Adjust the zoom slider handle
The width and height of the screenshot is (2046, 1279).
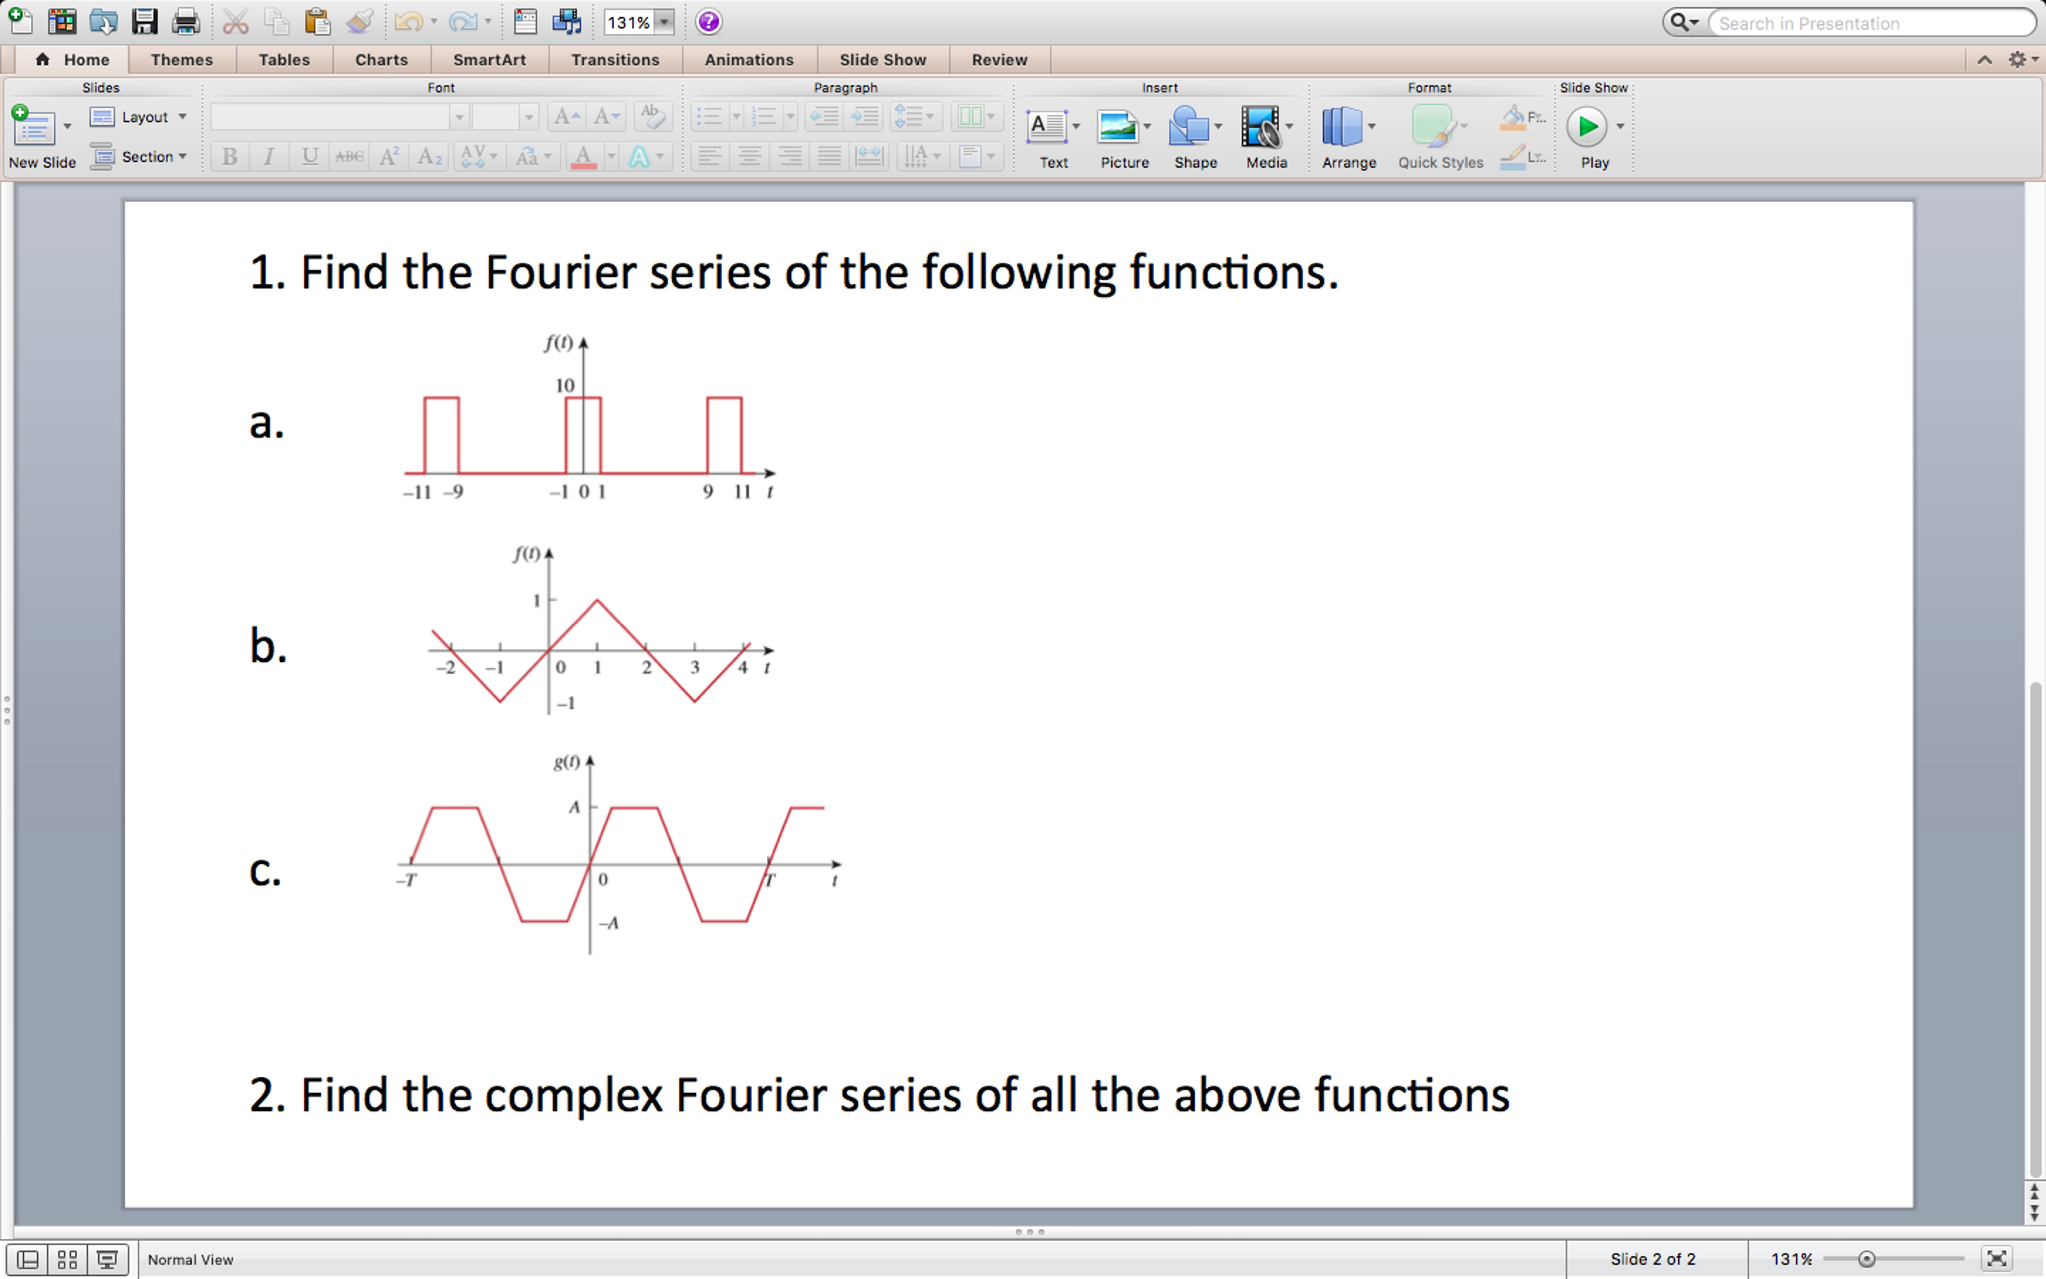(x=1866, y=1259)
